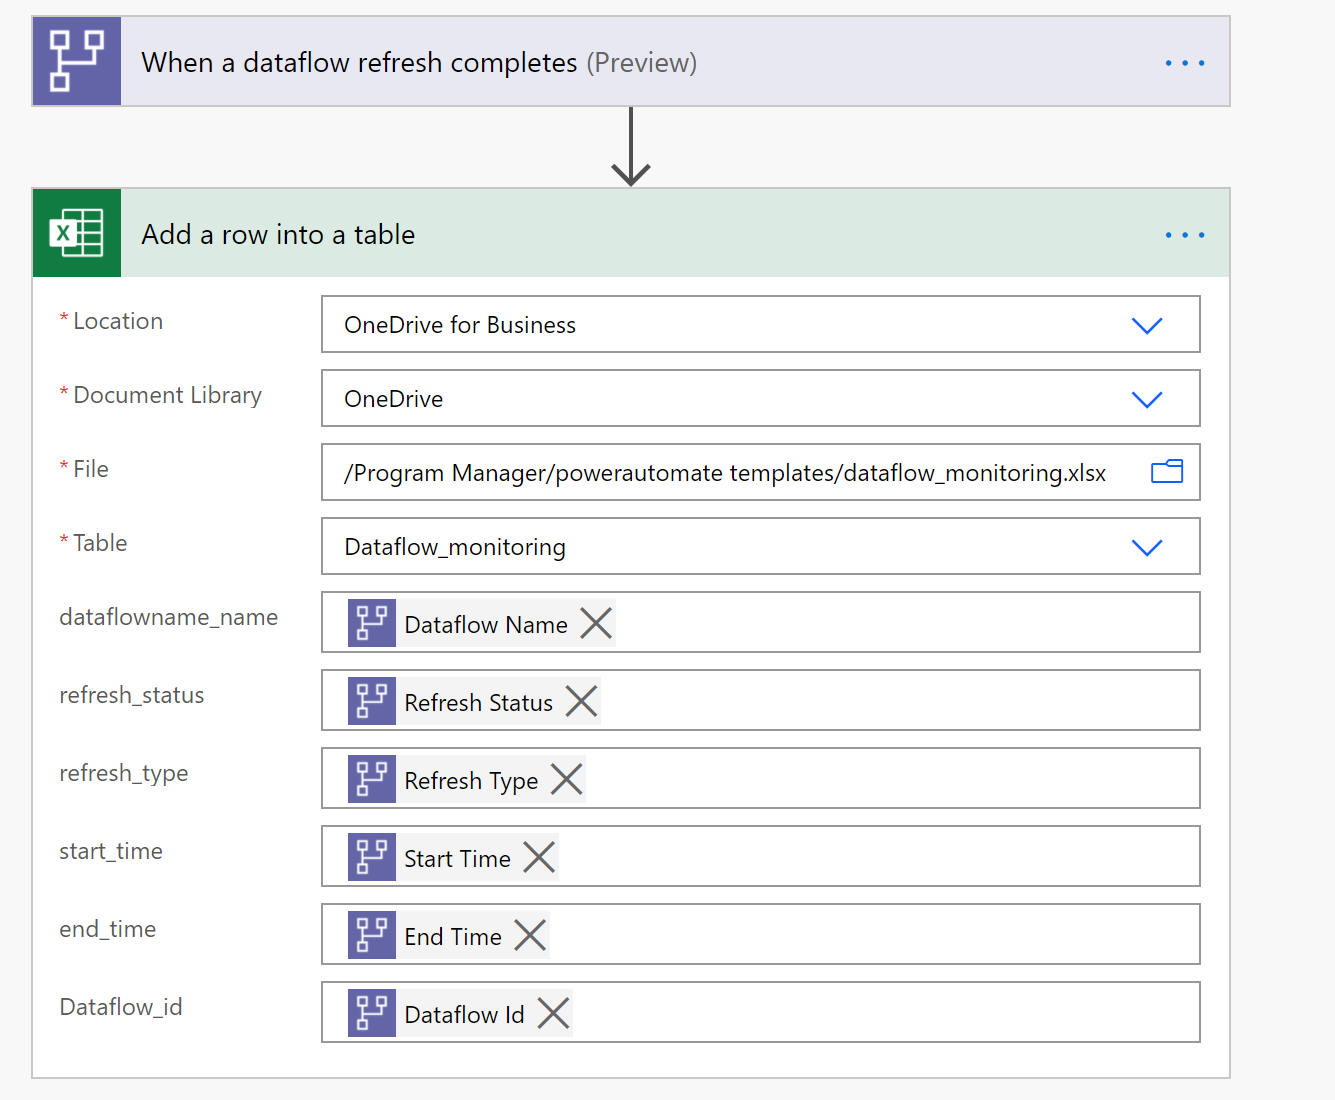Remove the Start Time token
1335x1100 pixels.
click(x=539, y=858)
